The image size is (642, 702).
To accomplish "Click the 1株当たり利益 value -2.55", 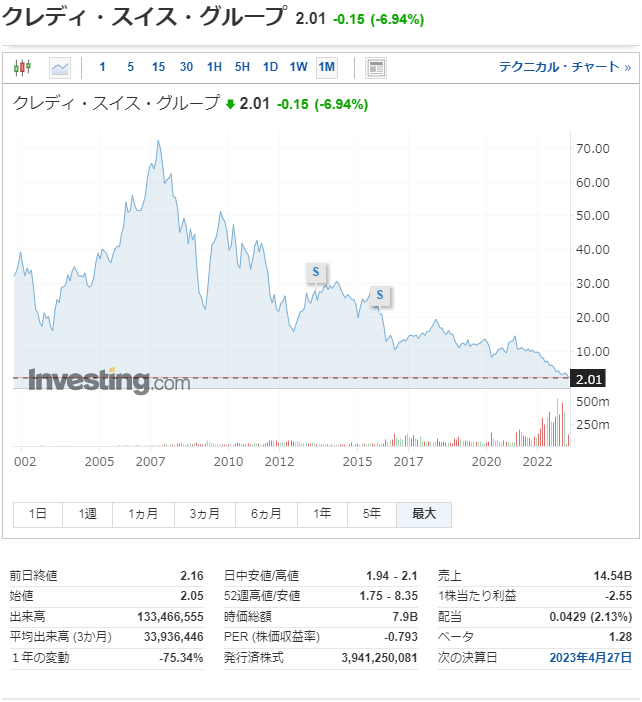I will (618, 596).
